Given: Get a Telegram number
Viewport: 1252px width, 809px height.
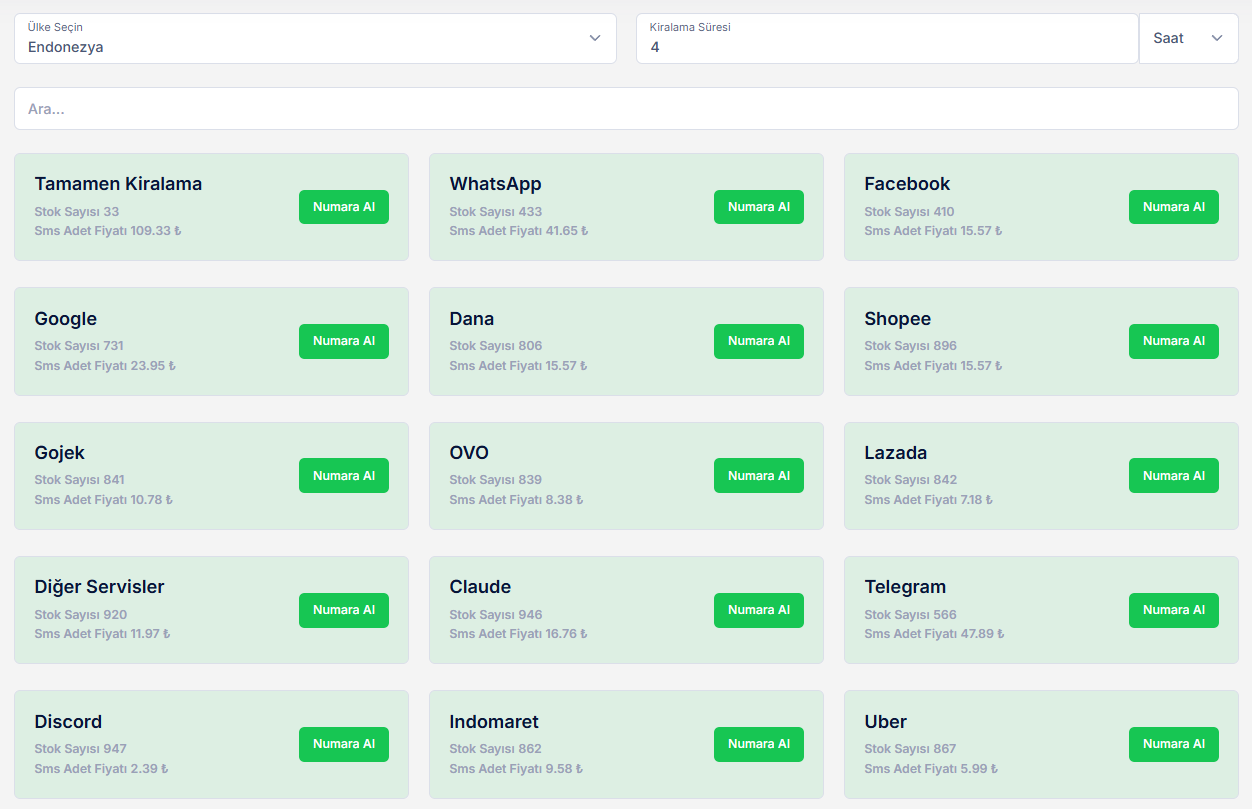Looking at the screenshot, I should click(1173, 610).
